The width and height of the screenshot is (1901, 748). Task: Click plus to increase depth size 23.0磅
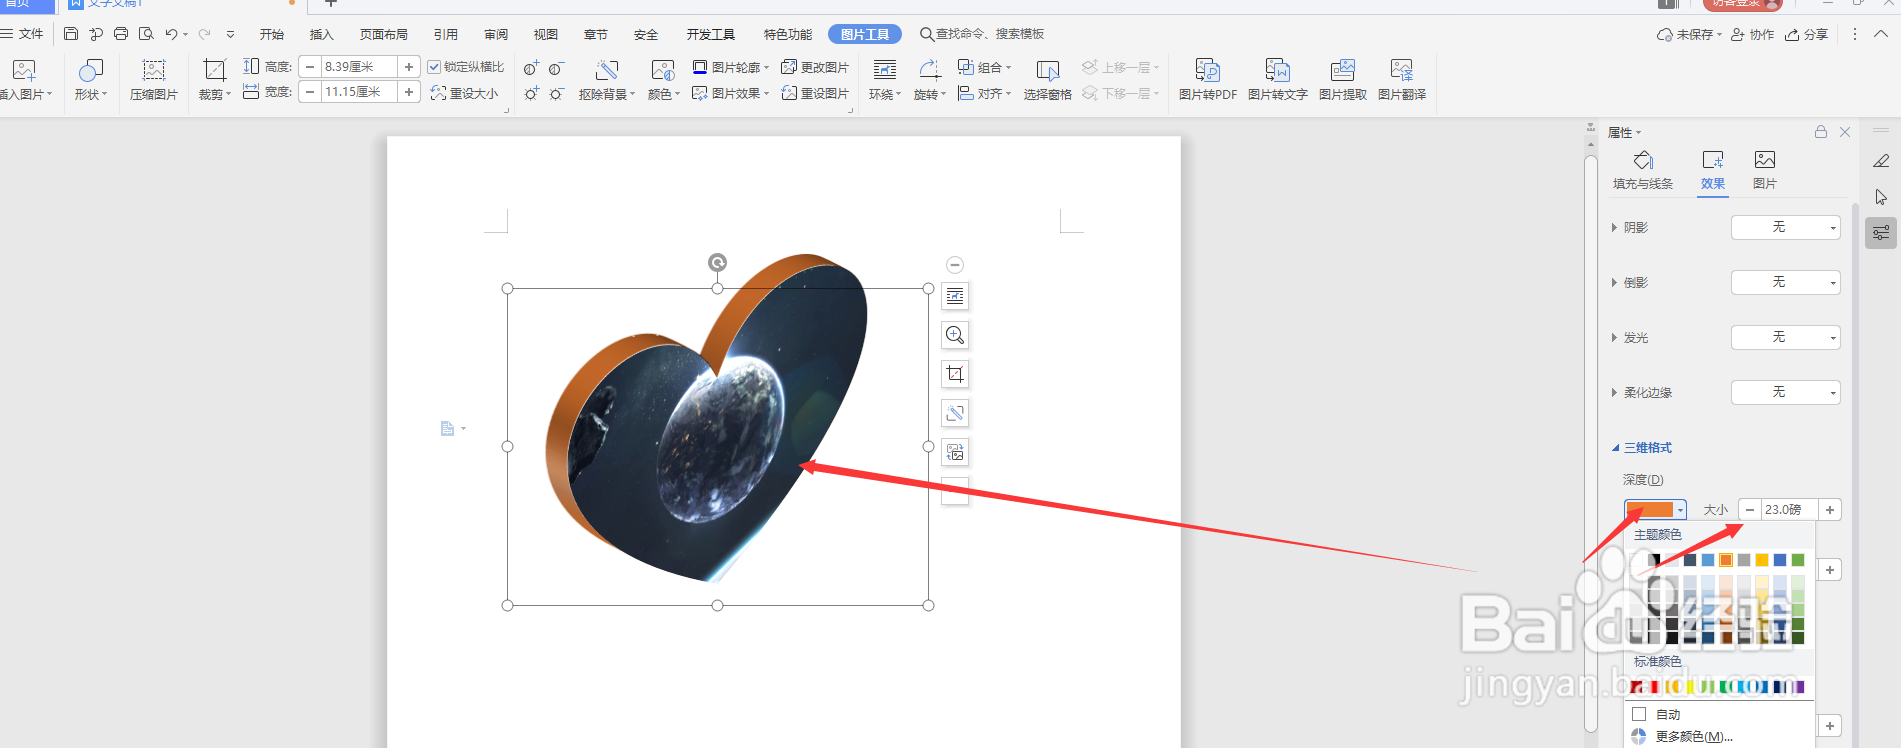1830,510
